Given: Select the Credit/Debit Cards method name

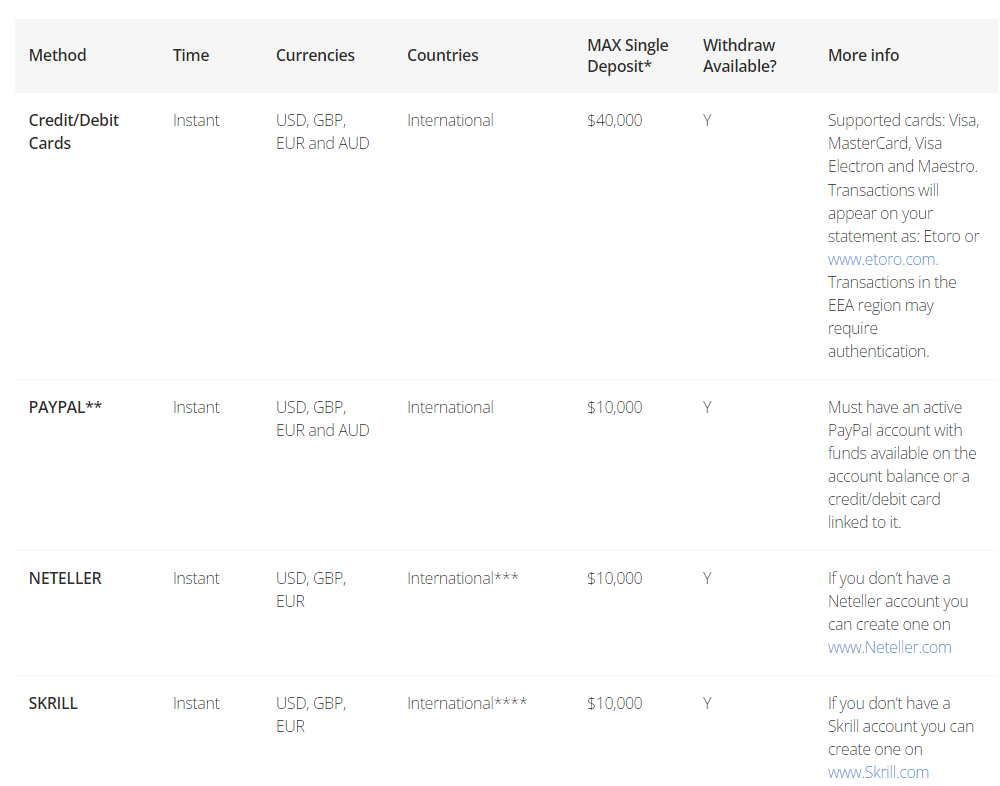Looking at the screenshot, I should point(73,131).
